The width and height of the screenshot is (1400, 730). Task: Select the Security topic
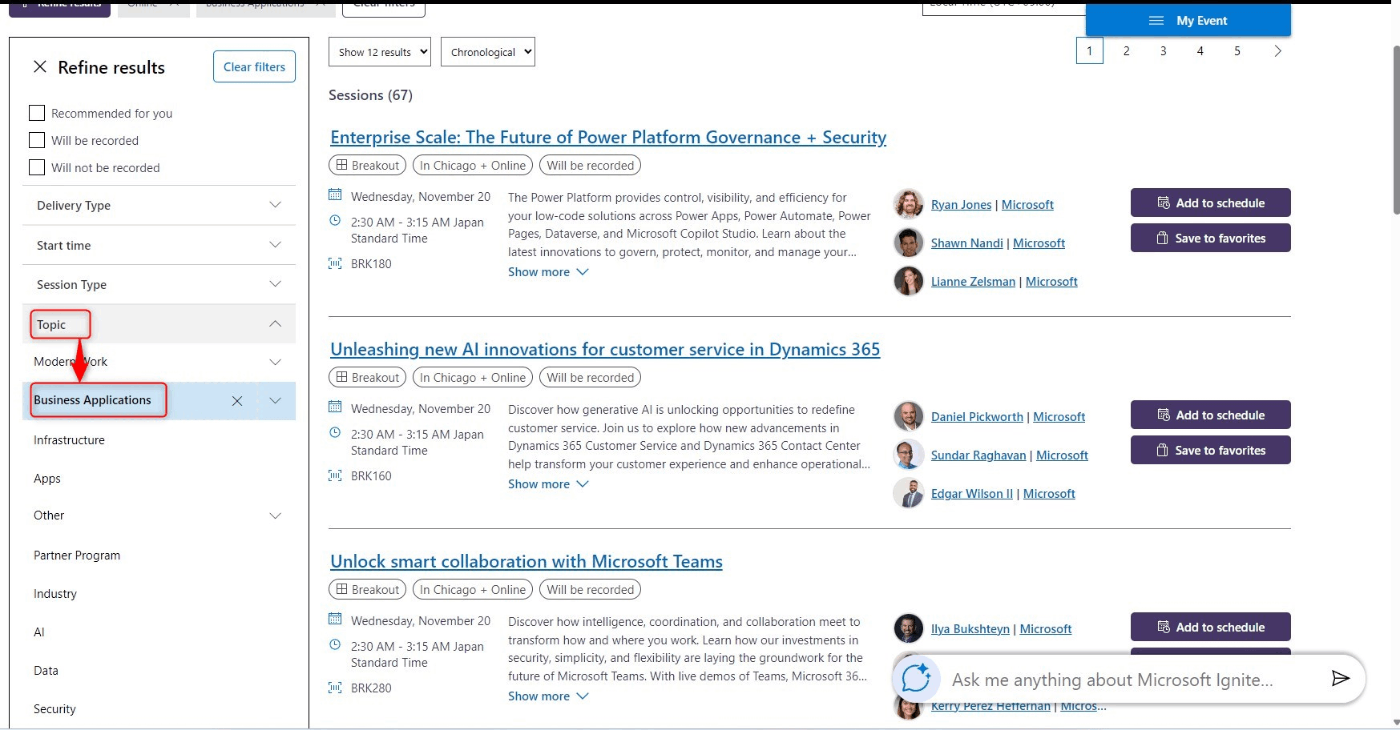click(54, 709)
